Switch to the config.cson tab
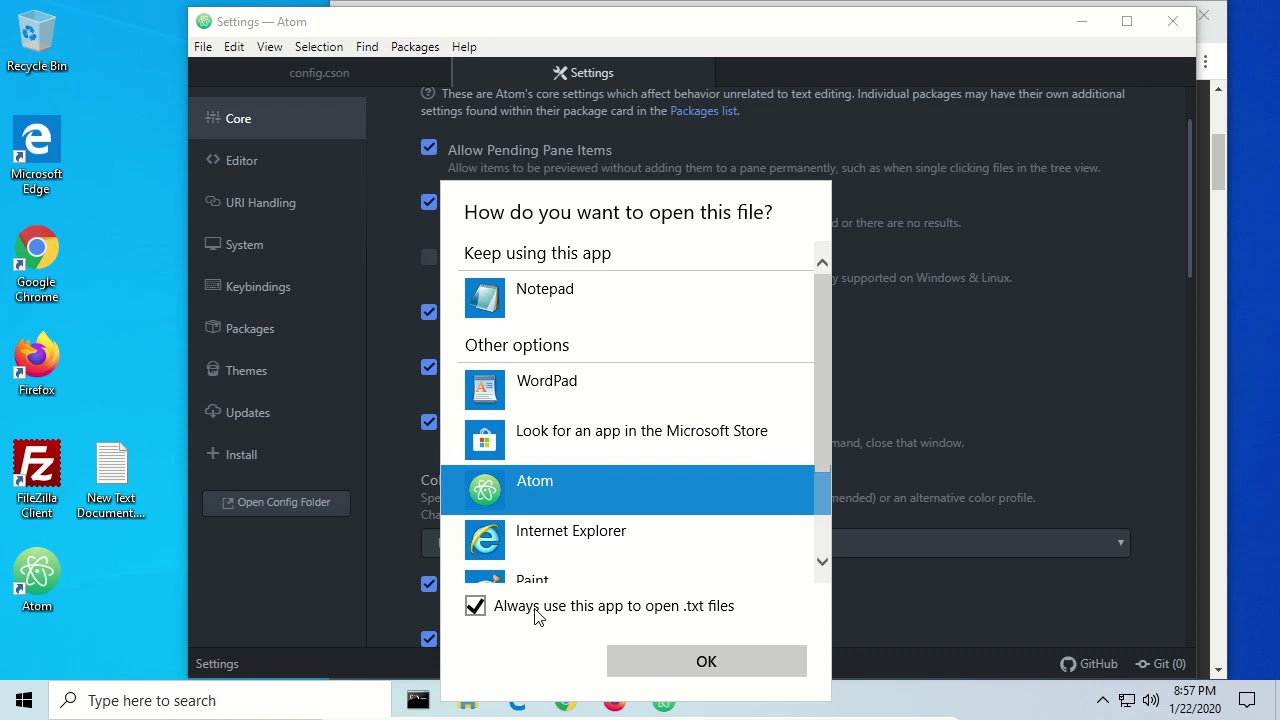 tap(319, 73)
